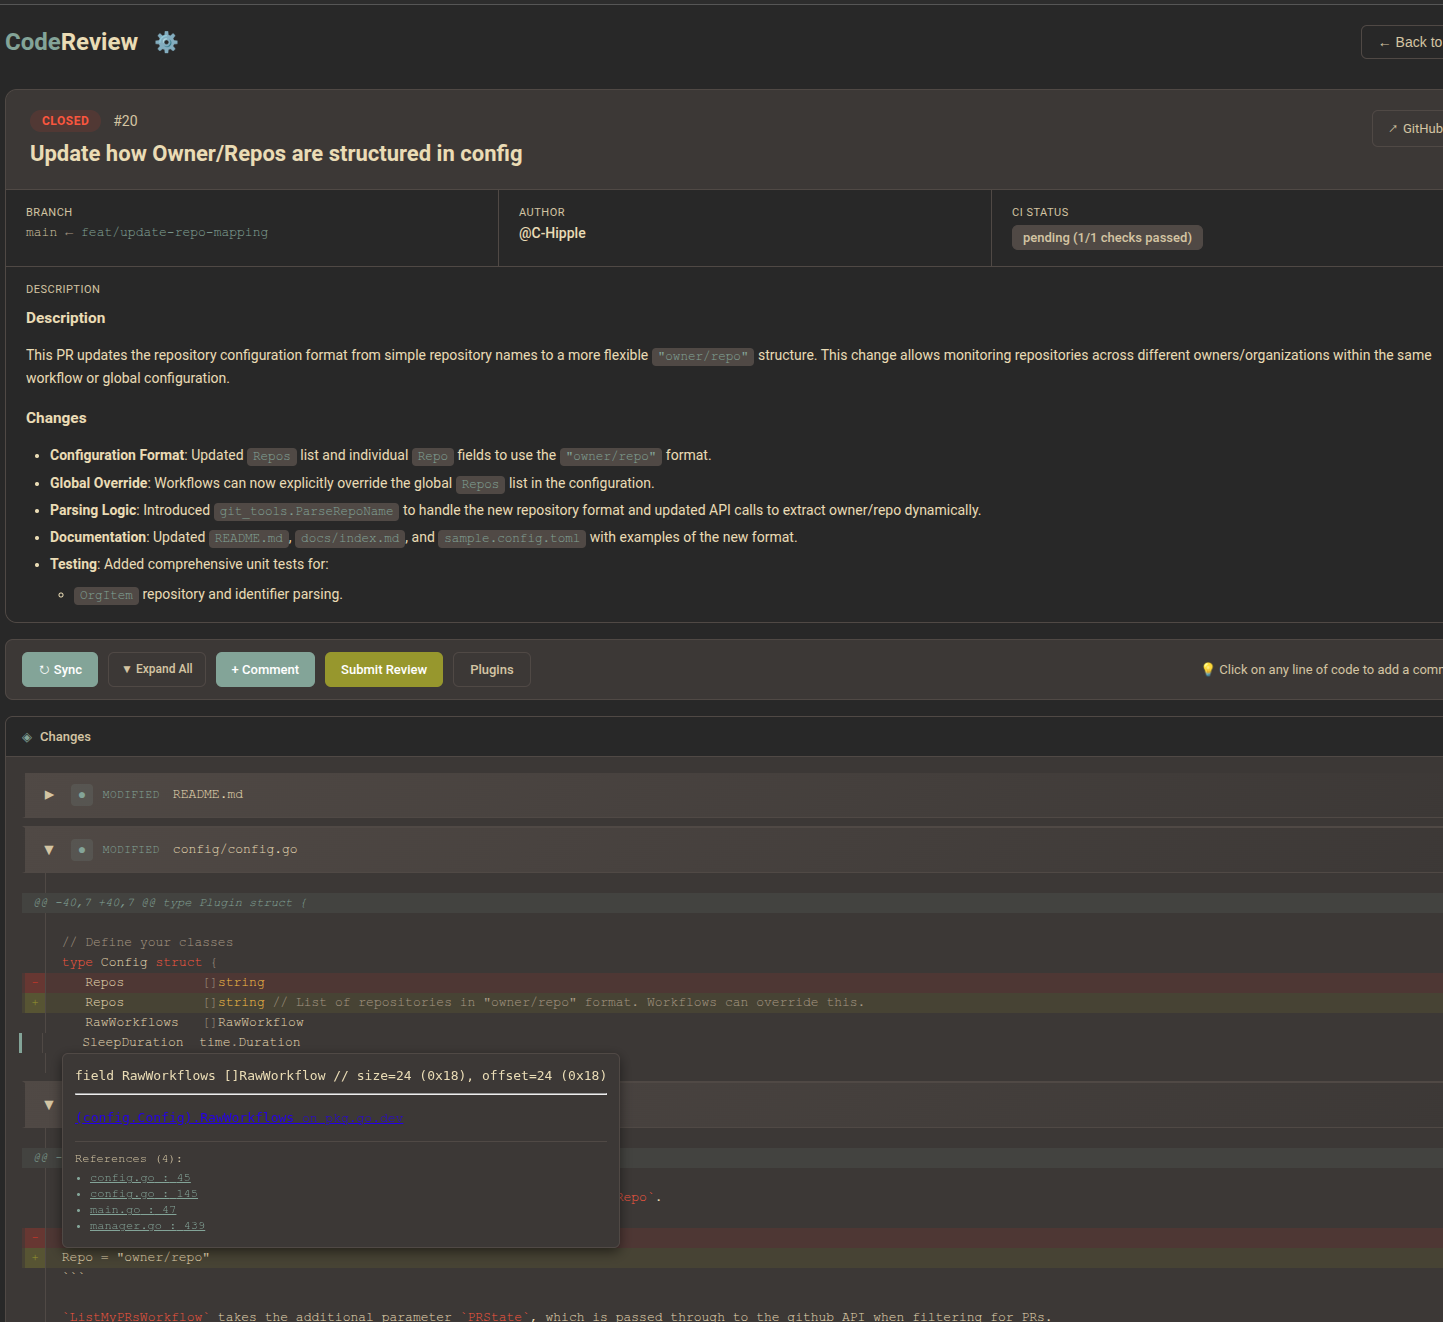Click the feat/update-repo-mapping branch name

tap(175, 232)
